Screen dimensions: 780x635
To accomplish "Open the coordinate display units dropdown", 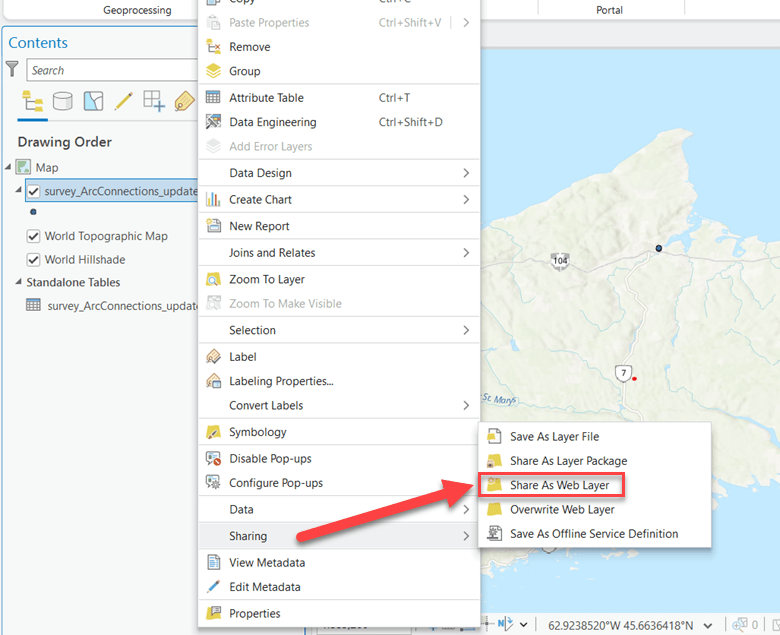I will (x=708, y=625).
